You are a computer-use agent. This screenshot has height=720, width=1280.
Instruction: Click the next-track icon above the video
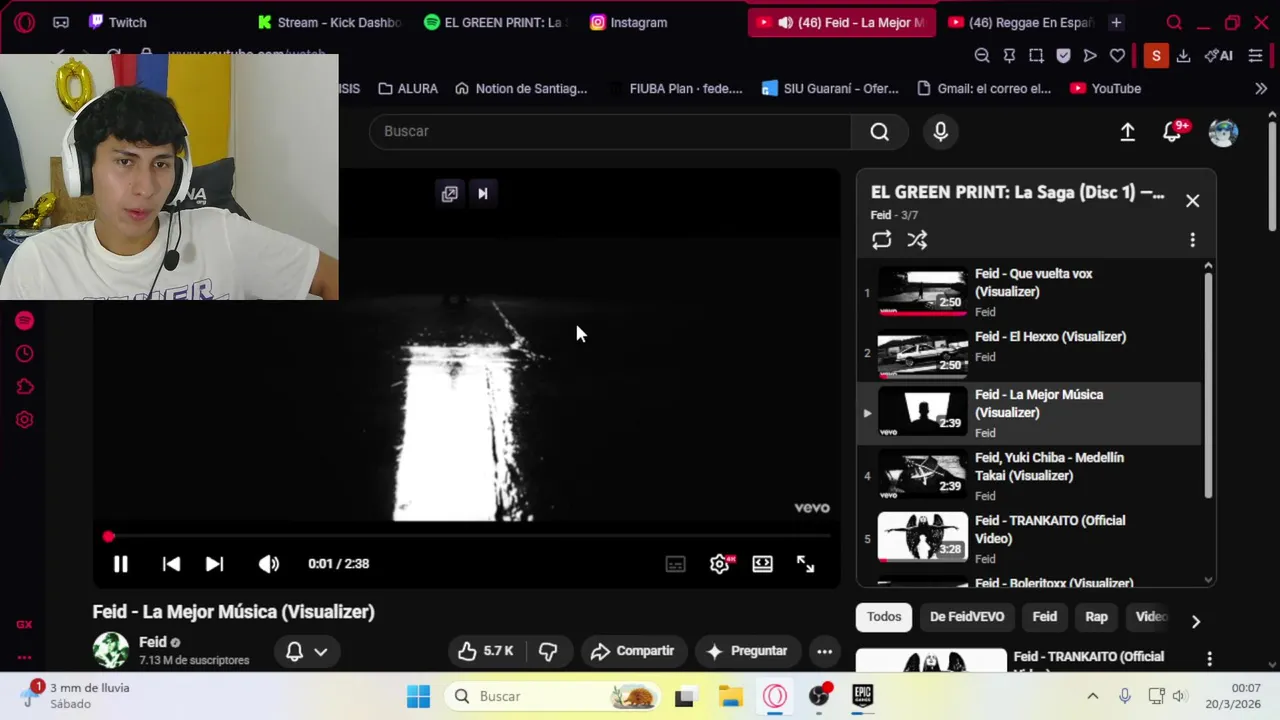tap(483, 194)
